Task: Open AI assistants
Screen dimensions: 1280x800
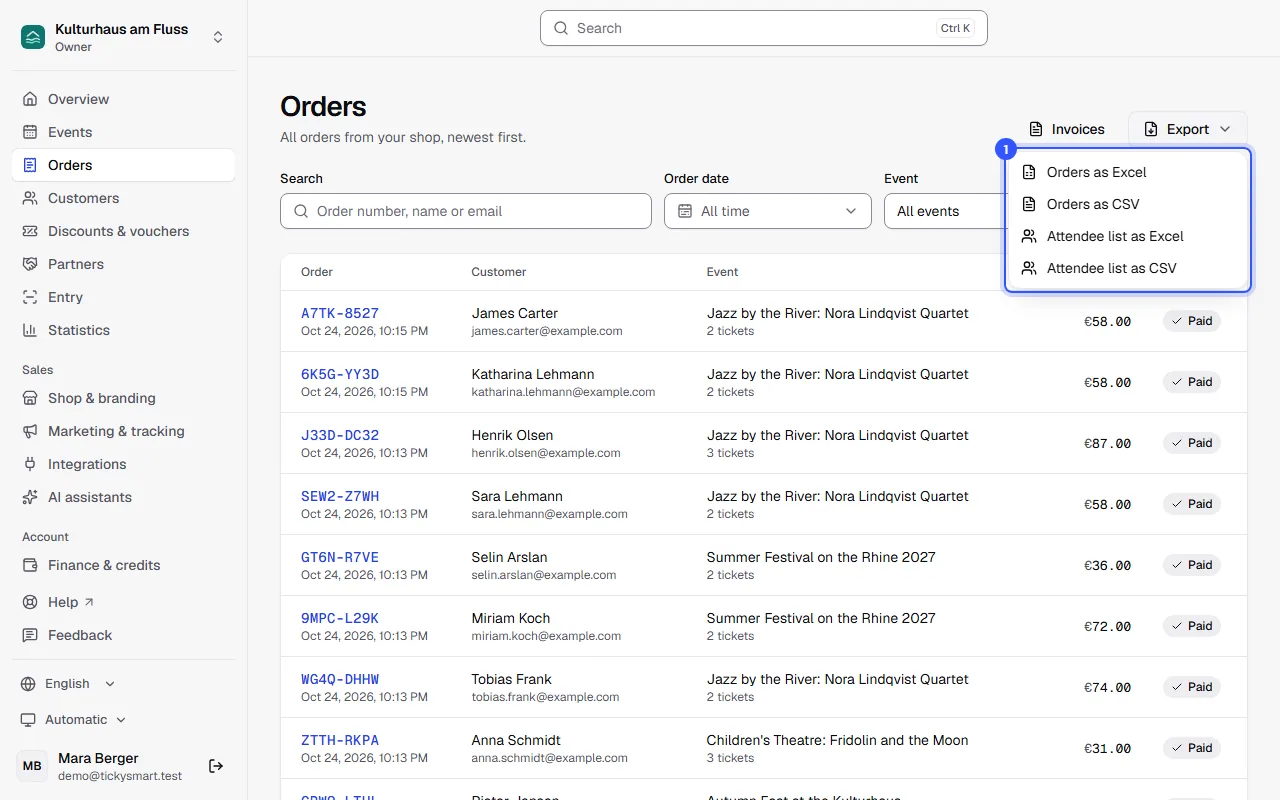Action: point(124,497)
